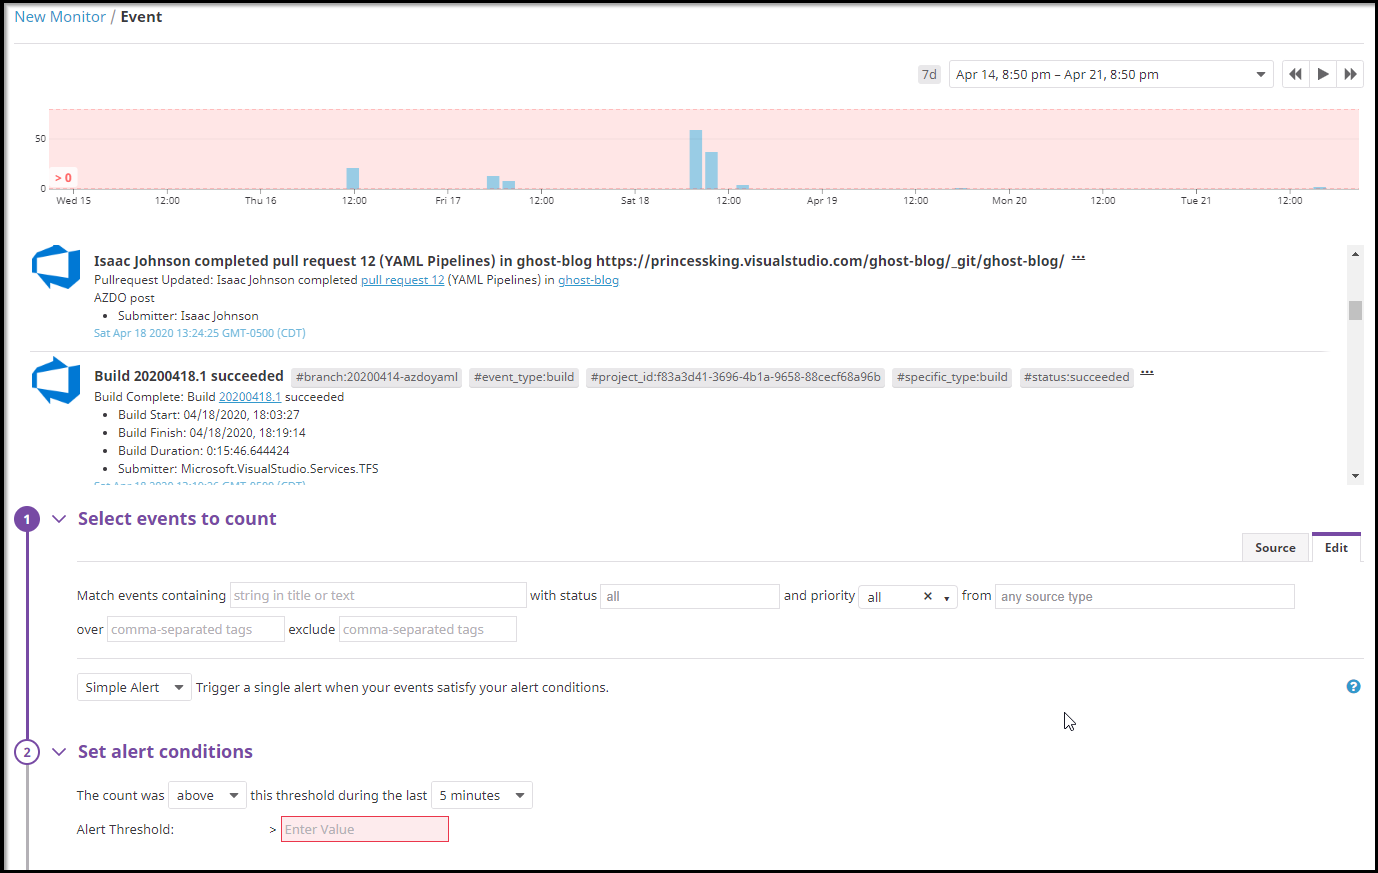
Task: Collapse the Set alert conditions section
Action: 59,752
